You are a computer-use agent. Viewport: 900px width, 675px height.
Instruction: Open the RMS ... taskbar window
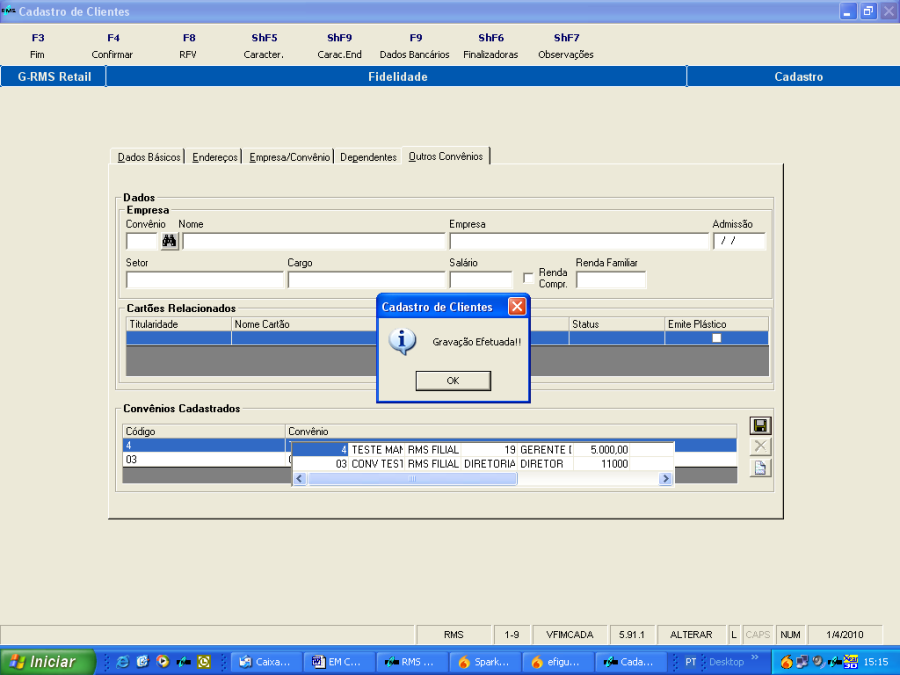coord(411,662)
